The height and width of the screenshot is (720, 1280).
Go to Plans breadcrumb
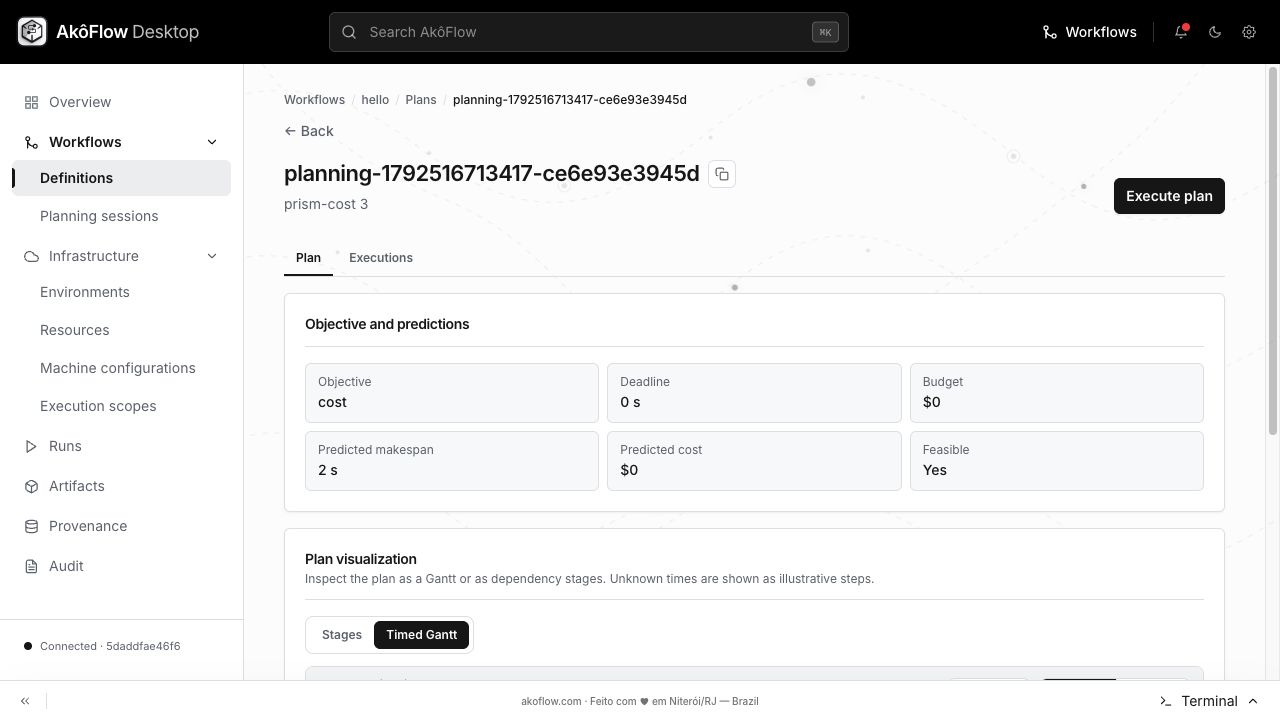pyautogui.click(x=421, y=100)
